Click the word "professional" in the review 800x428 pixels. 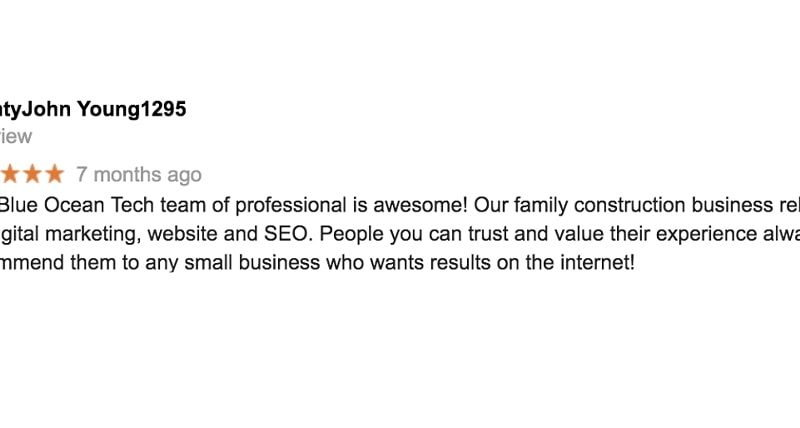coord(288,206)
